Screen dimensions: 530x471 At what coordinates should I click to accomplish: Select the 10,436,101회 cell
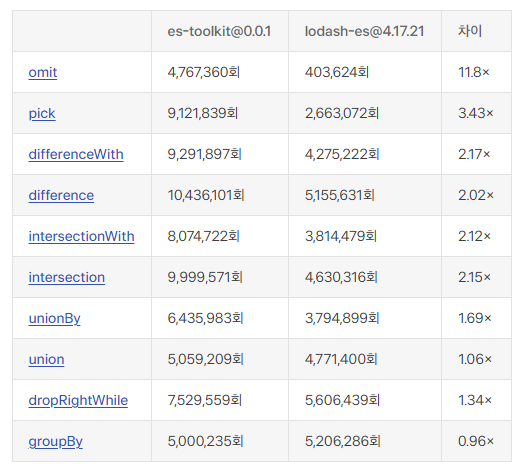coord(220,195)
